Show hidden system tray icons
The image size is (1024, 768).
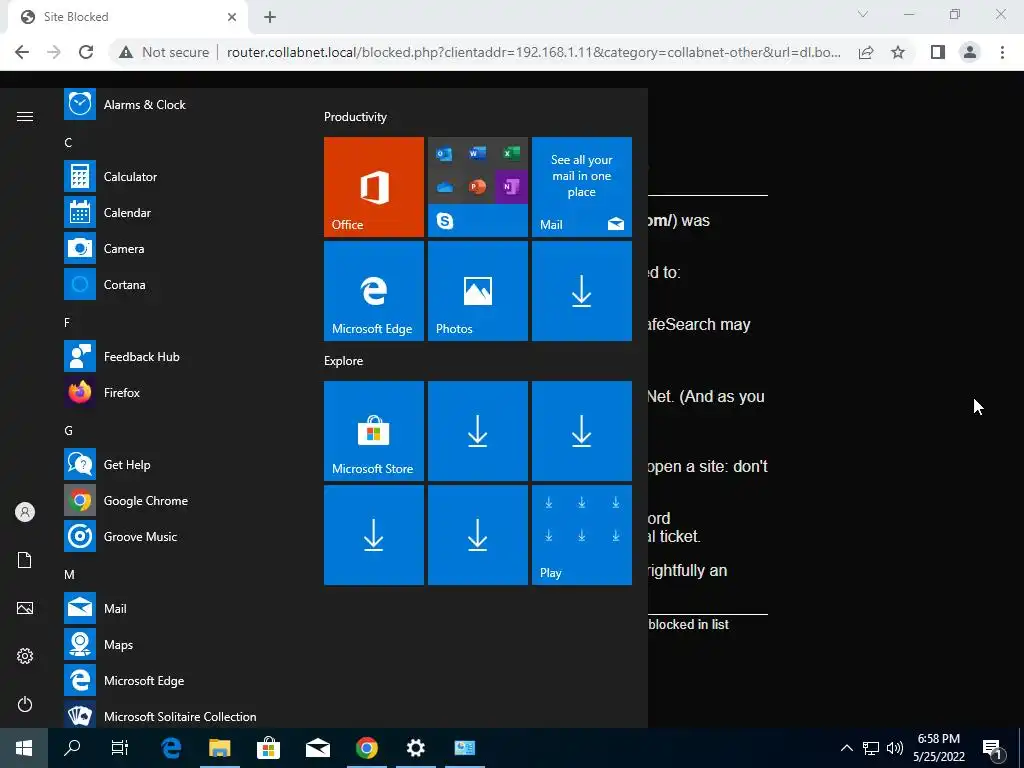(x=846, y=748)
